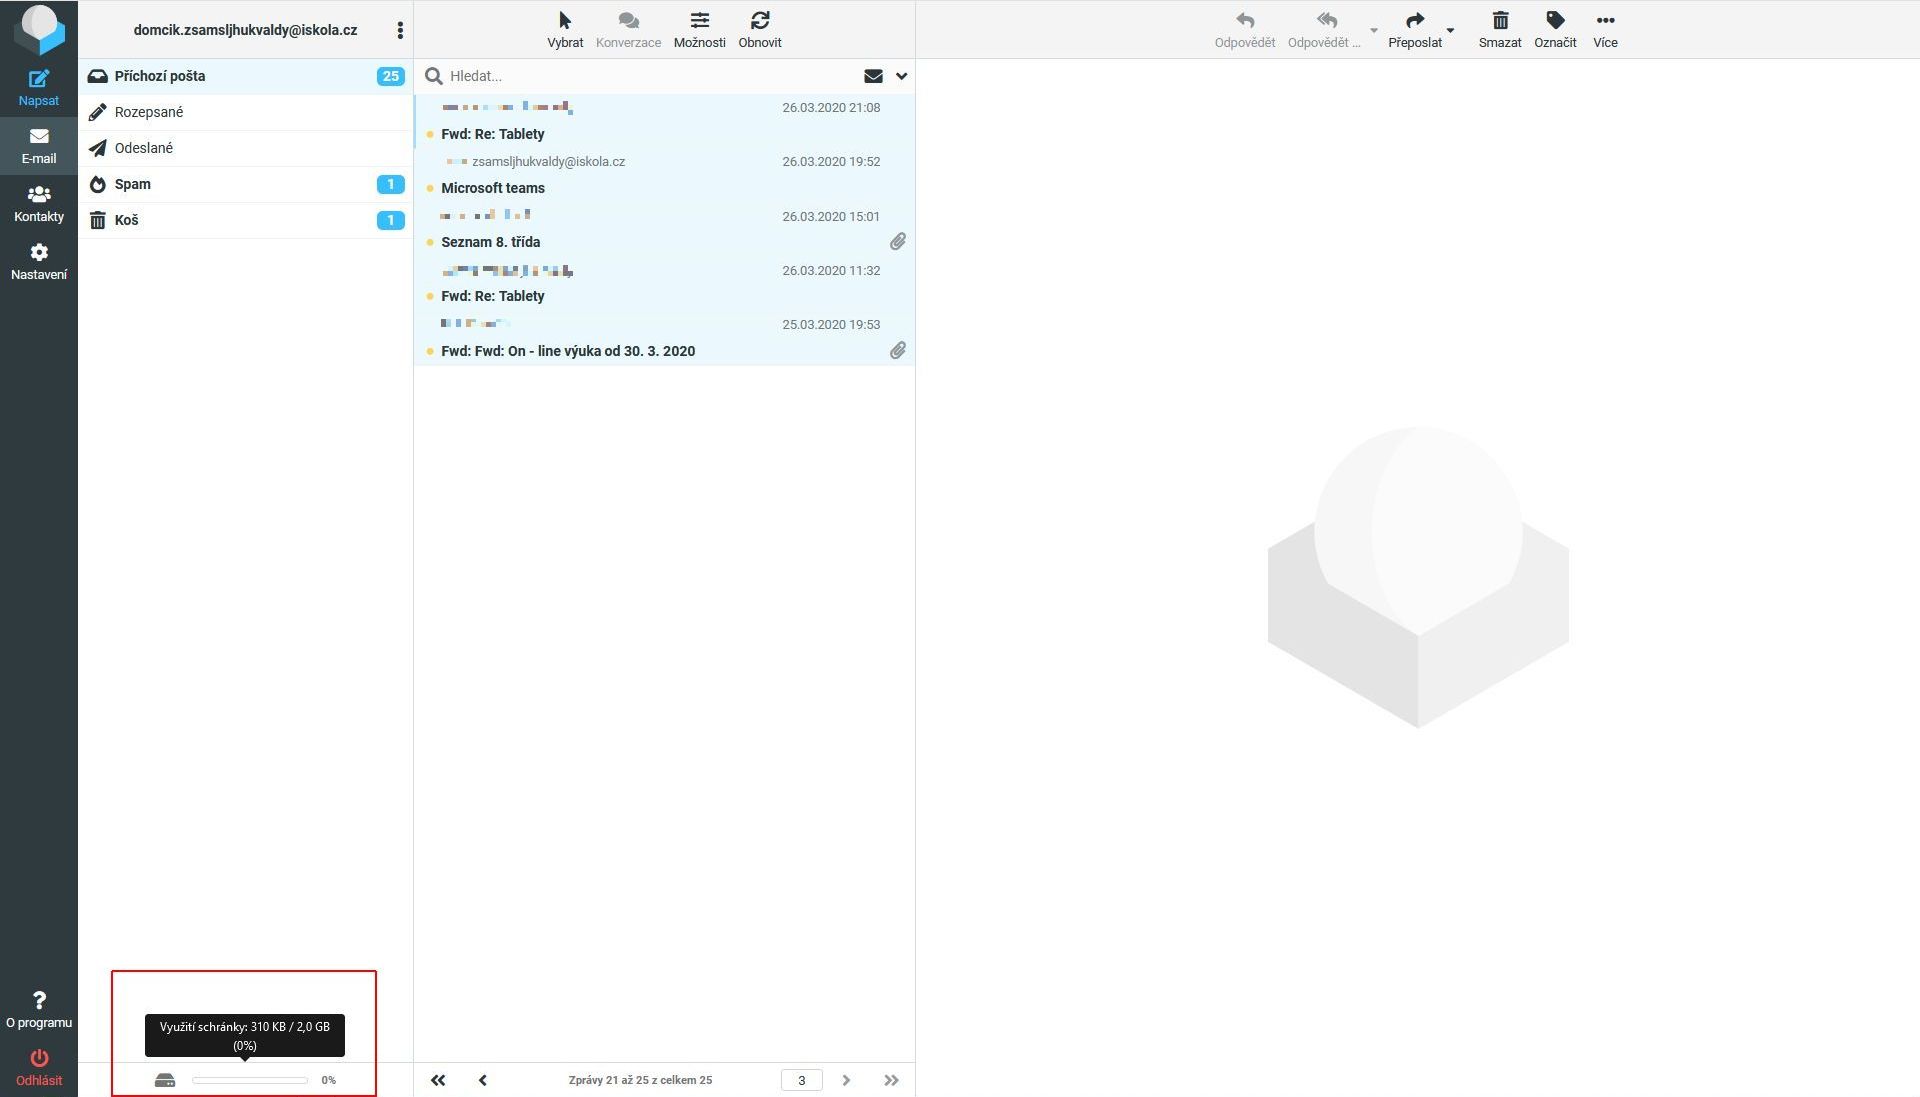Toggle the unread envelope filter icon

873,76
